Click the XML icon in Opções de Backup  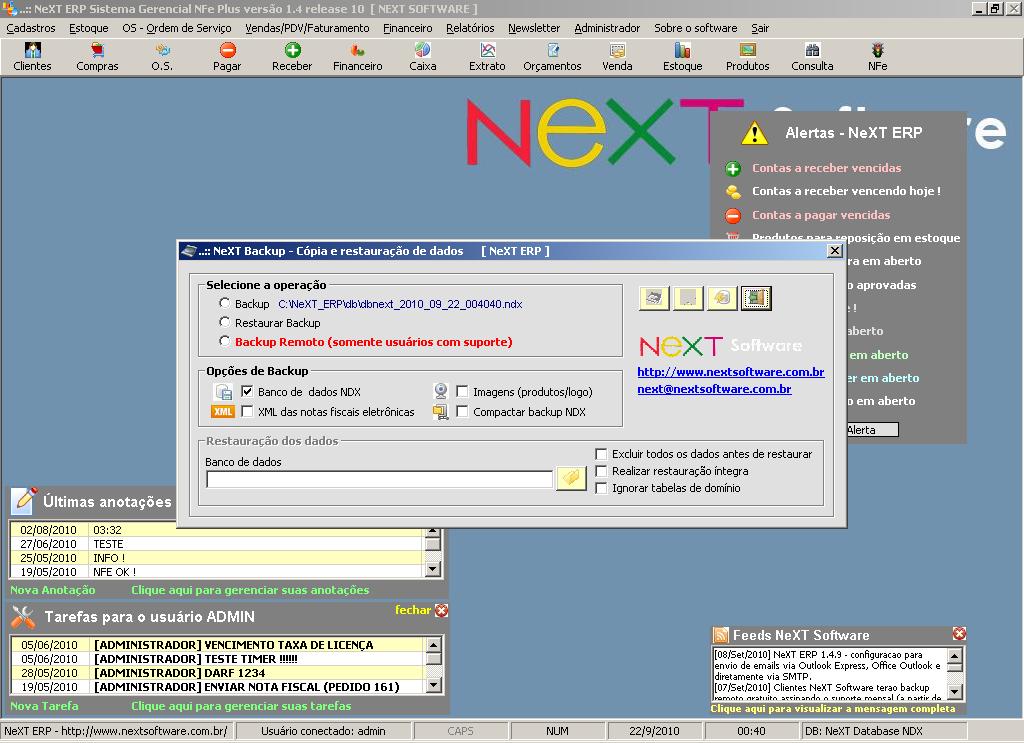[x=223, y=411]
